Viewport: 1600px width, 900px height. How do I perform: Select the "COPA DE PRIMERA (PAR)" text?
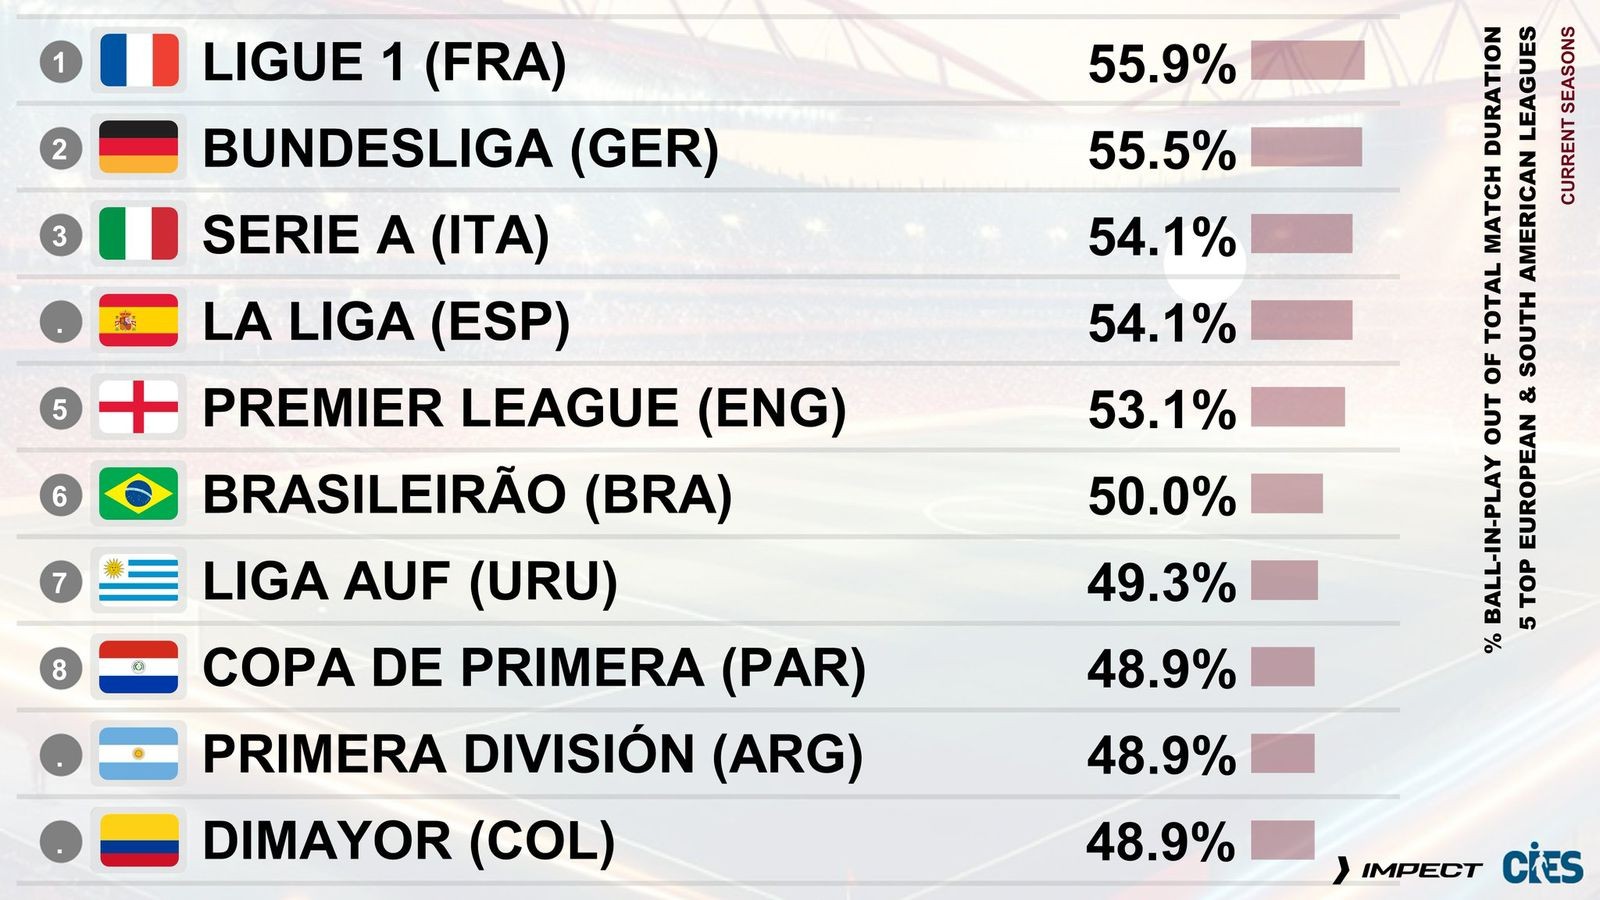(533, 668)
